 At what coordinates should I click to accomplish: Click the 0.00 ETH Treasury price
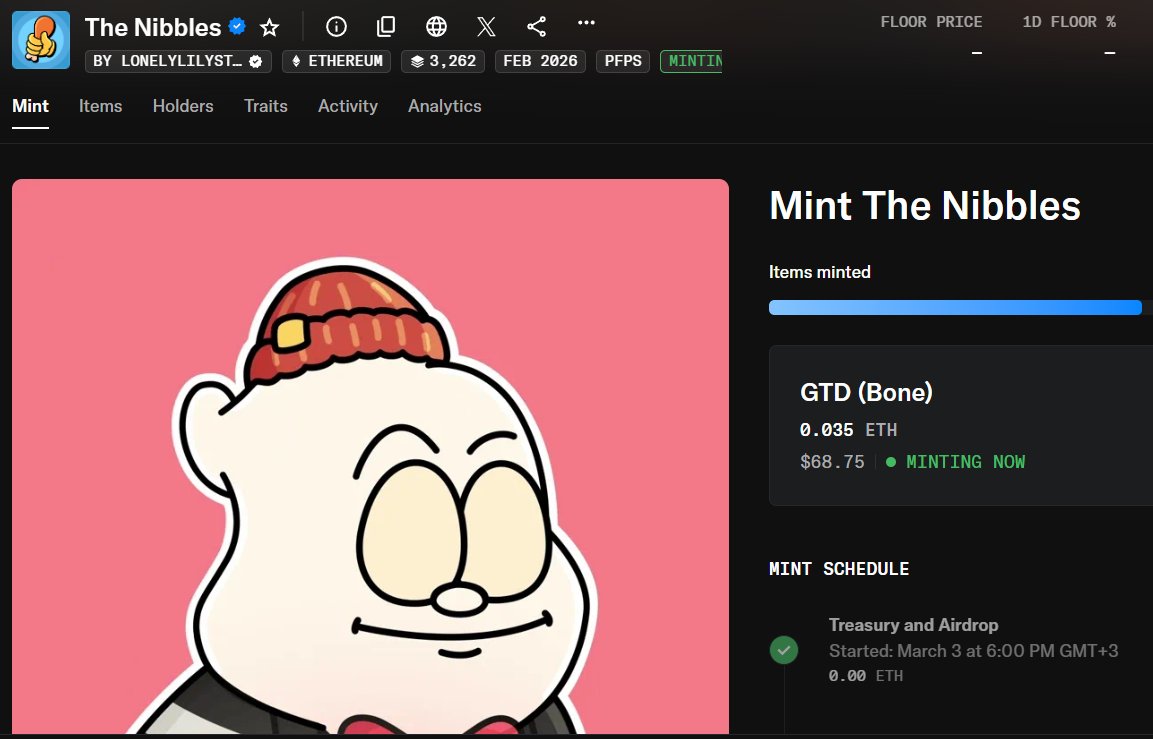pos(865,676)
